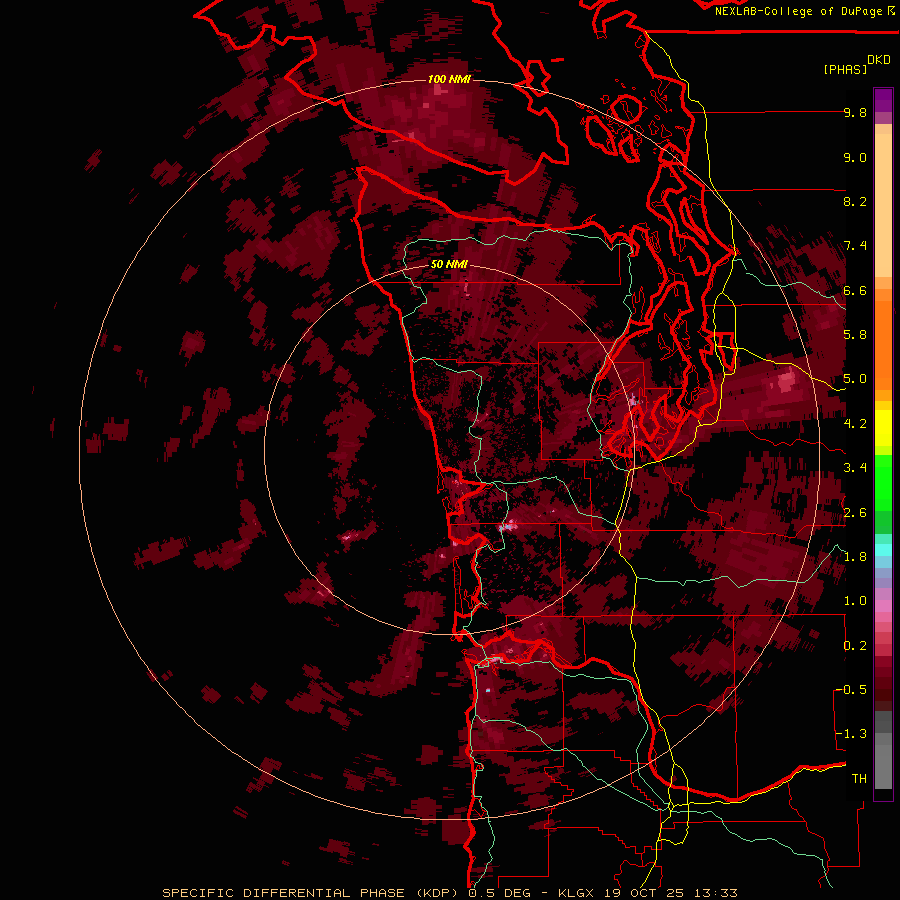Click the cyan segment of the color bar
Image resolution: width=900 pixels, height=900 pixels.
883,550
